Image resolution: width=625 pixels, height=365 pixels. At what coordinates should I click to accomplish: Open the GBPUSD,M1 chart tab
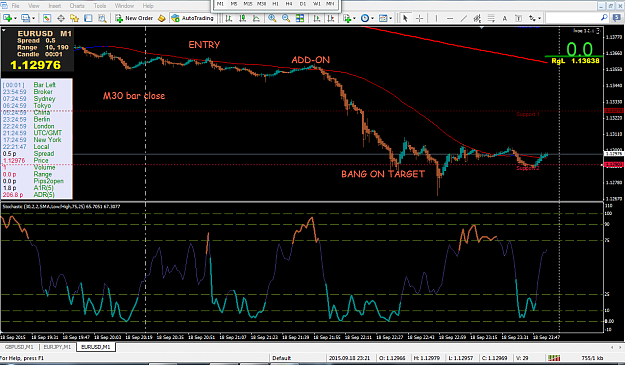pos(18,347)
